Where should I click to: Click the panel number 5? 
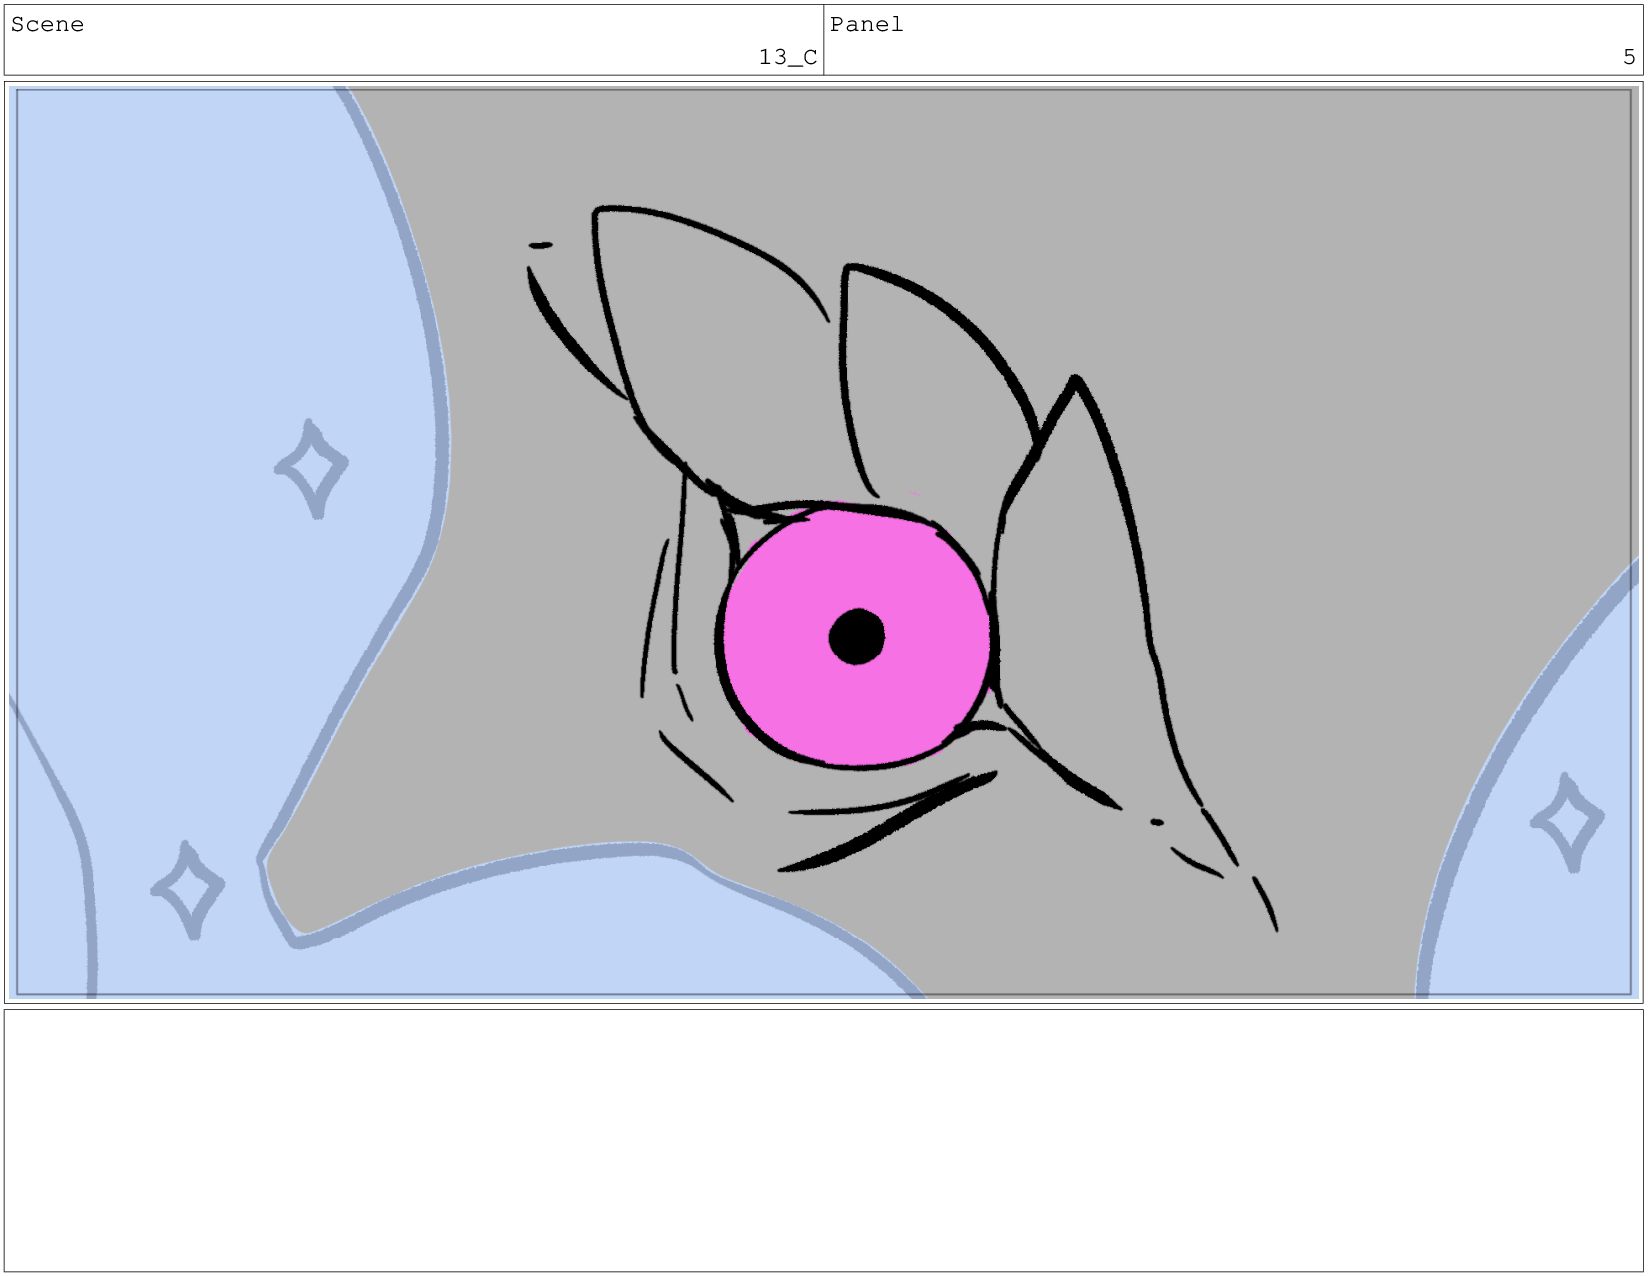click(x=1629, y=57)
